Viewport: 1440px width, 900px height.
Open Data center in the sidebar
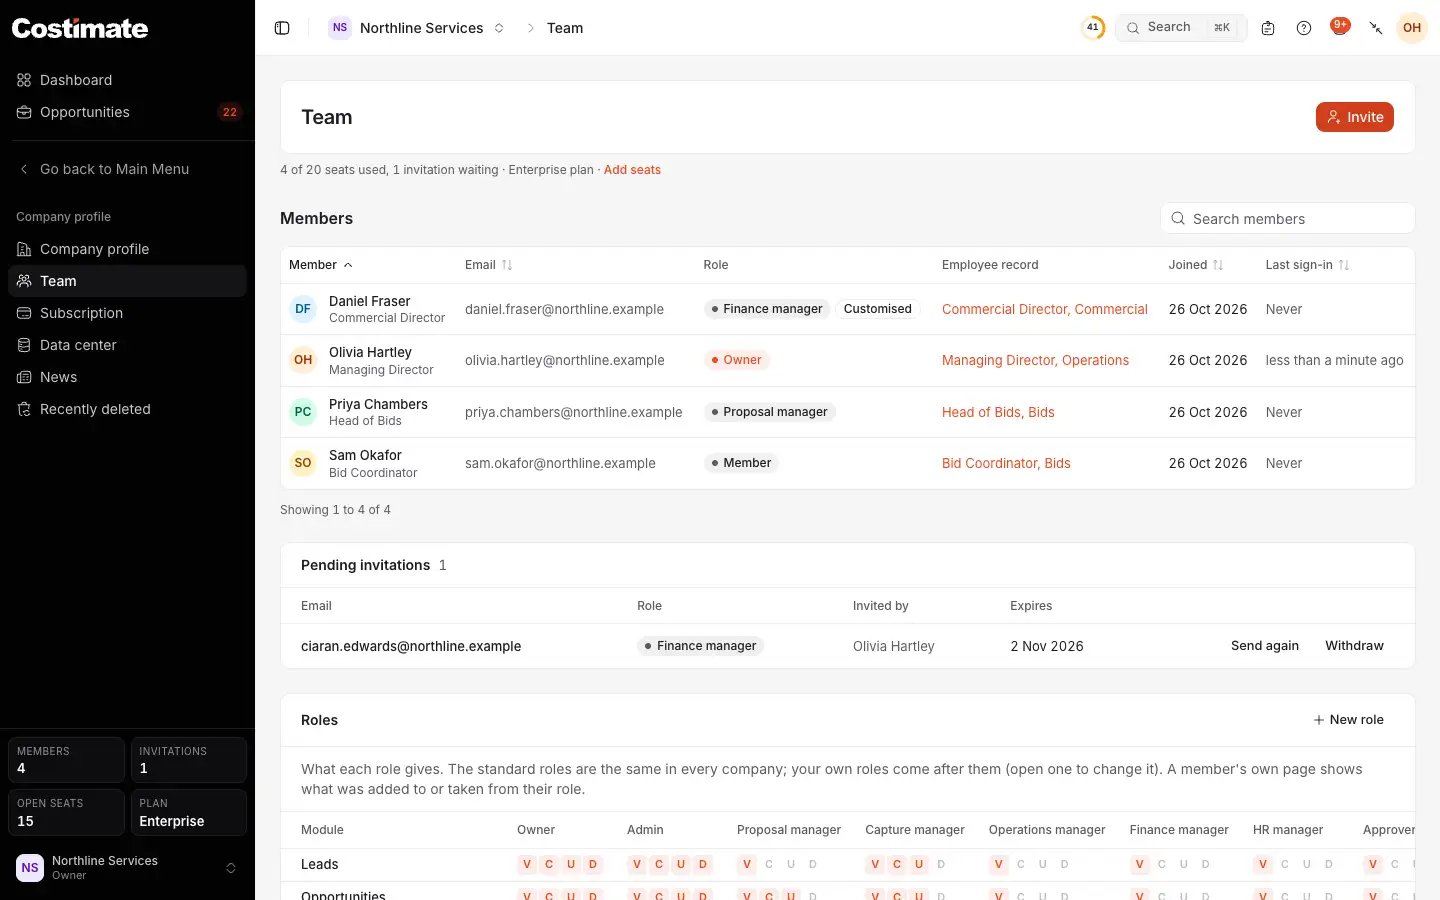click(127, 345)
